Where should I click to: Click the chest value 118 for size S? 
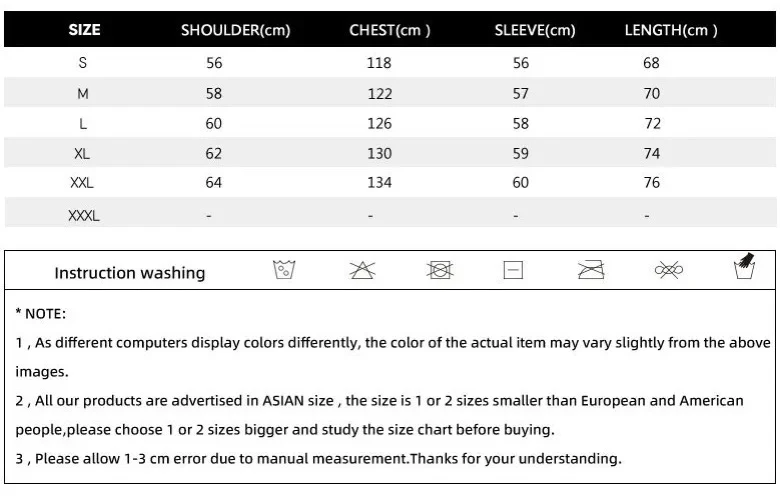(379, 63)
